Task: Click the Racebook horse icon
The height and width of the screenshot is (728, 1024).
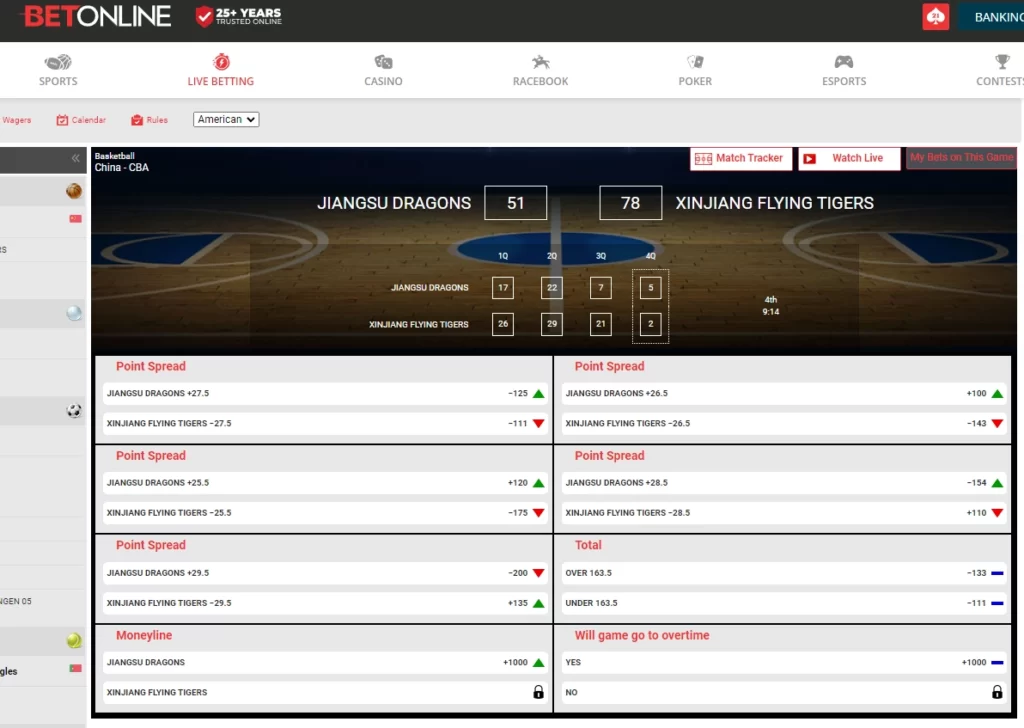Action: [539, 62]
